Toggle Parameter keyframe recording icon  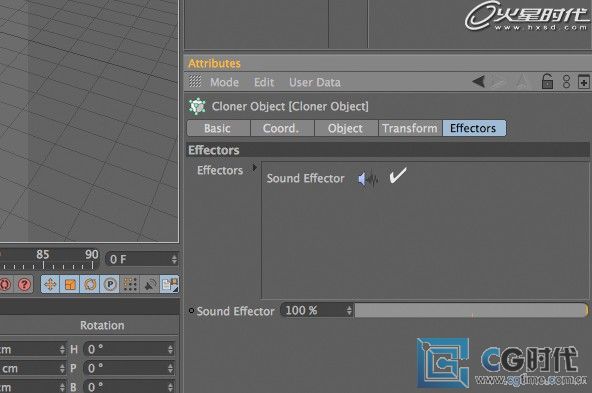pos(110,284)
